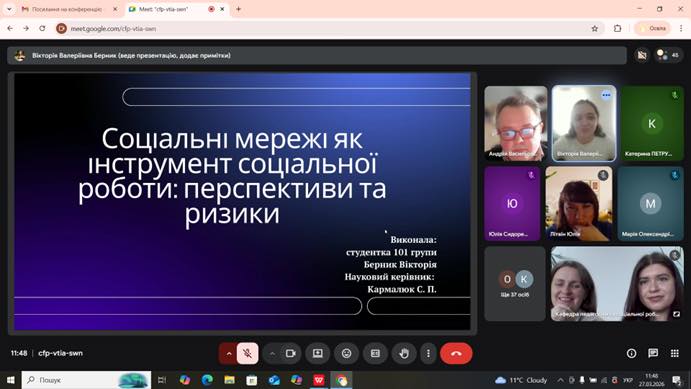Image resolution: width=691 pixels, height=389 pixels.
Task: Open the Chrome three-dot menu
Action: pyautogui.click(x=681, y=28)
